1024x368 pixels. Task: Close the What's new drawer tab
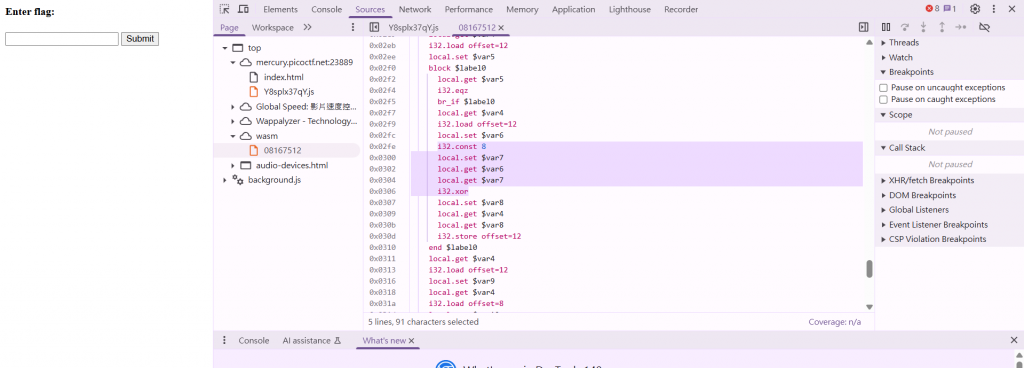click(411, 341)
